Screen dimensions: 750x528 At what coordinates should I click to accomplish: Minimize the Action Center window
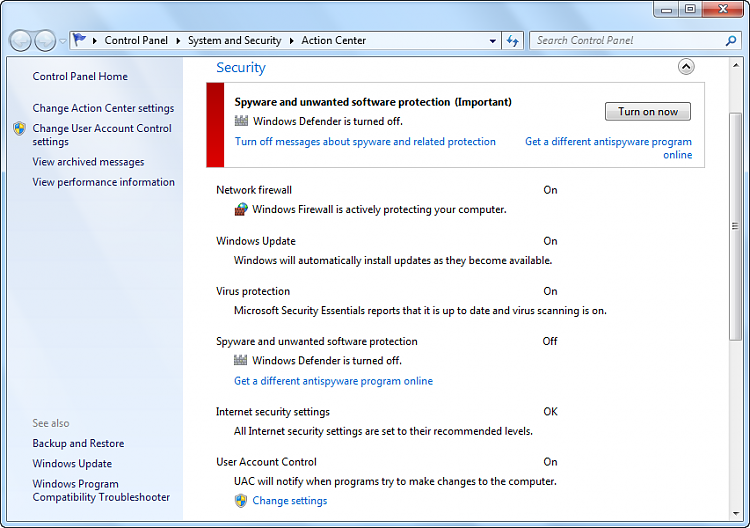pyautogui.click(x=666, y=9)
